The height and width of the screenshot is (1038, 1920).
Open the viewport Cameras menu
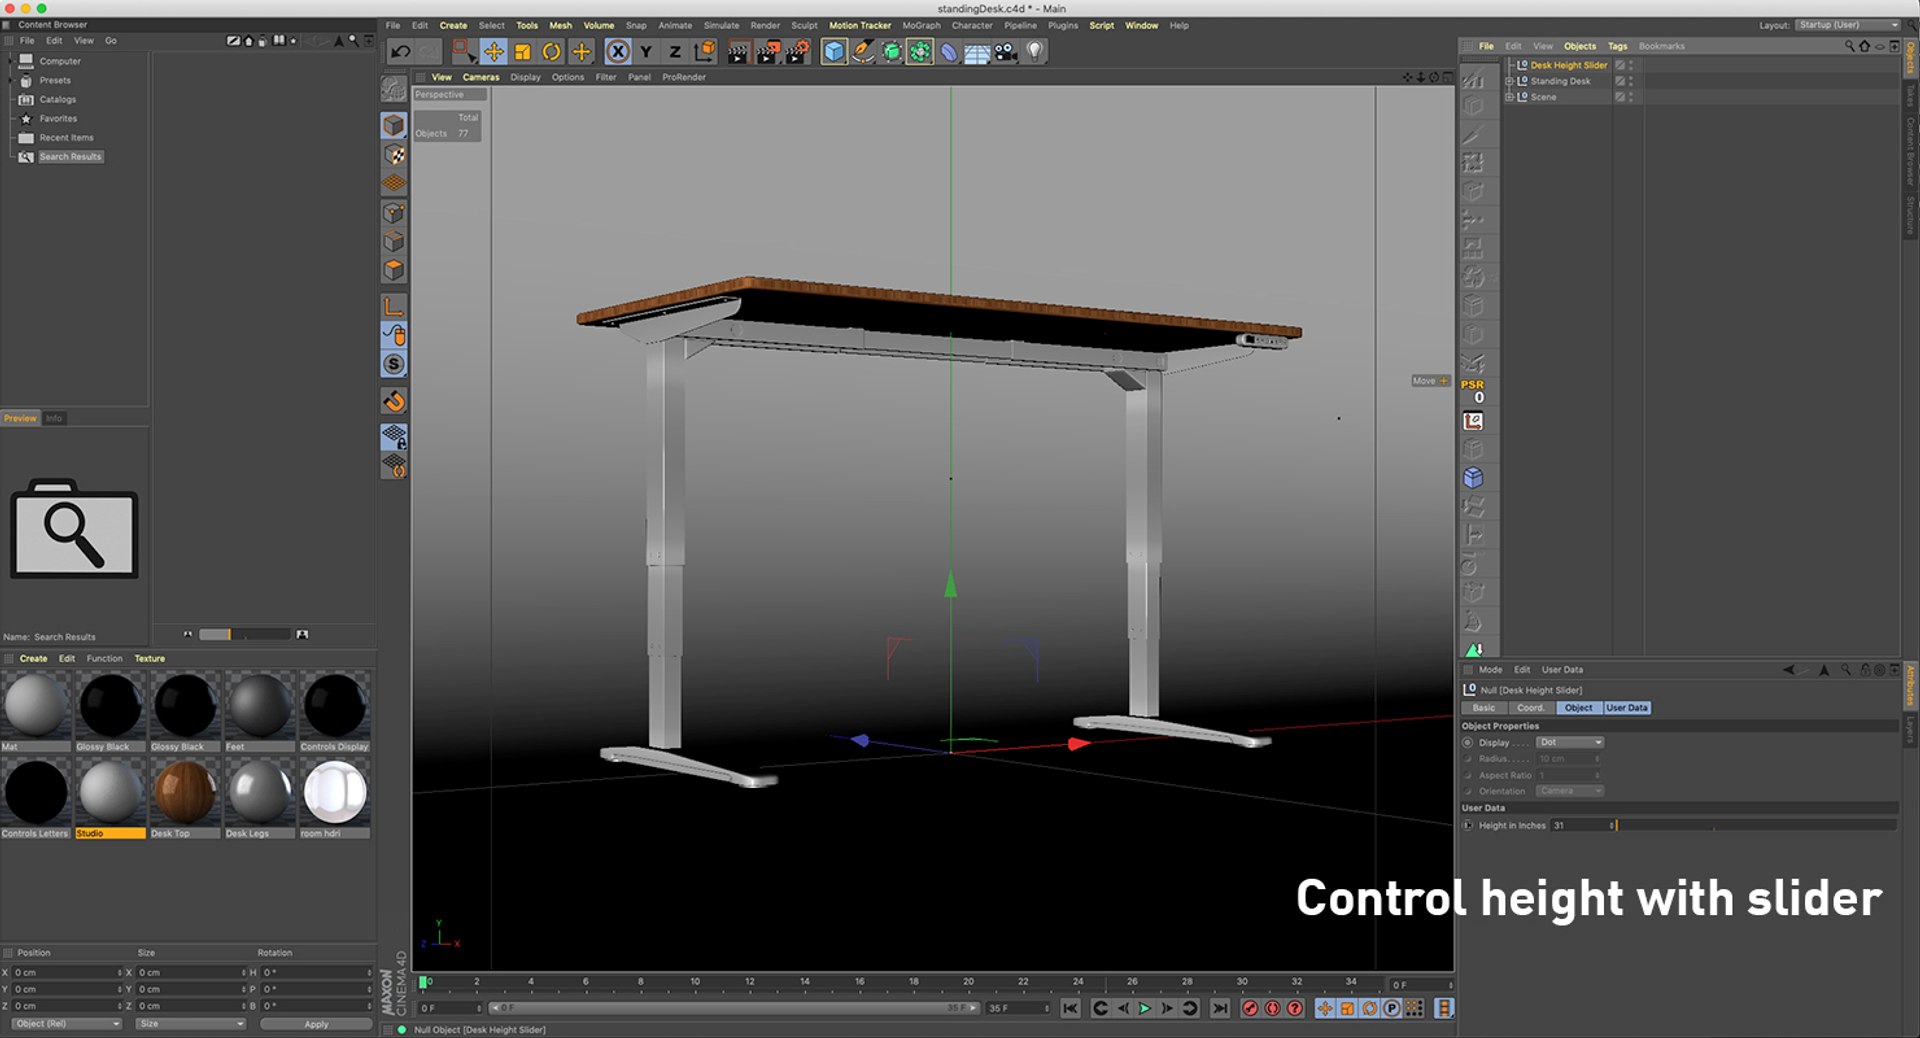[x=480, y=77]
